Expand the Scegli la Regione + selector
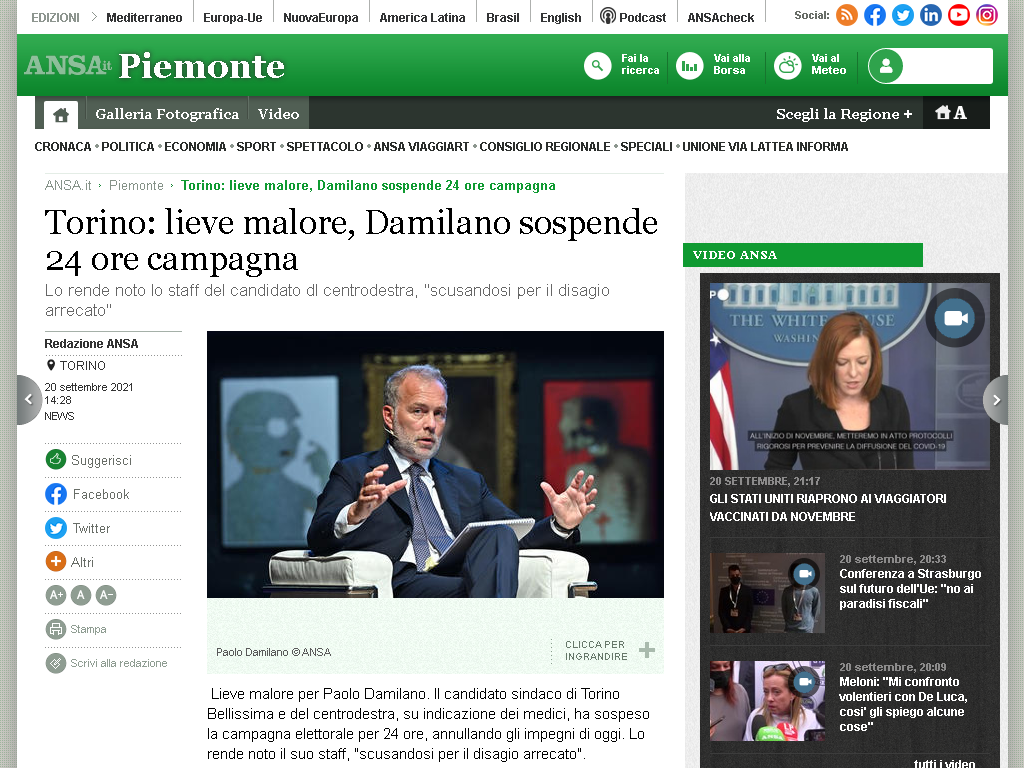Screen dimensions: 1024x768 coord(844,114)
